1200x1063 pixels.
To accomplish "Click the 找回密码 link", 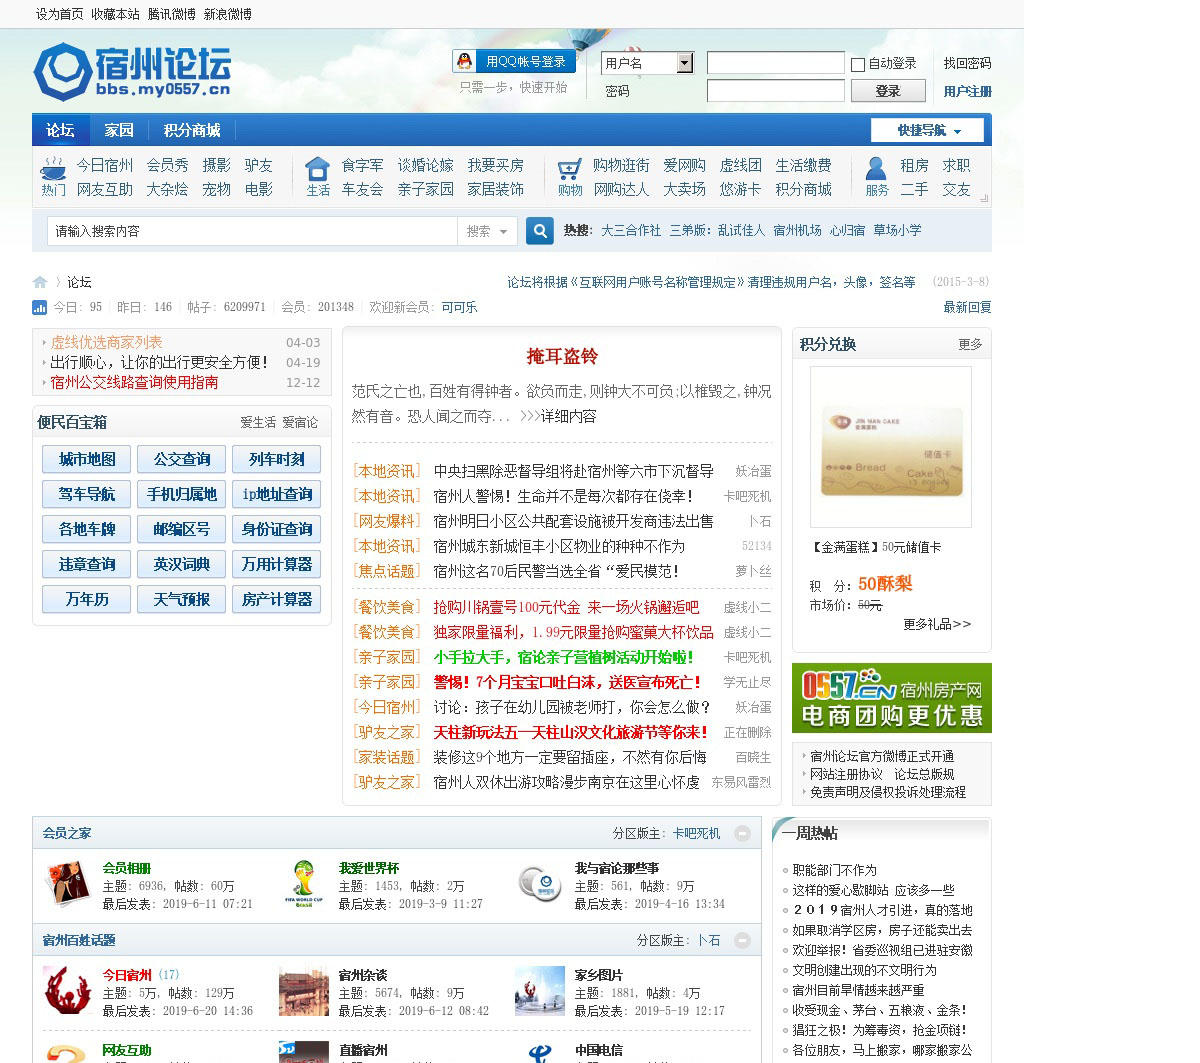I will tap(967, 63).
